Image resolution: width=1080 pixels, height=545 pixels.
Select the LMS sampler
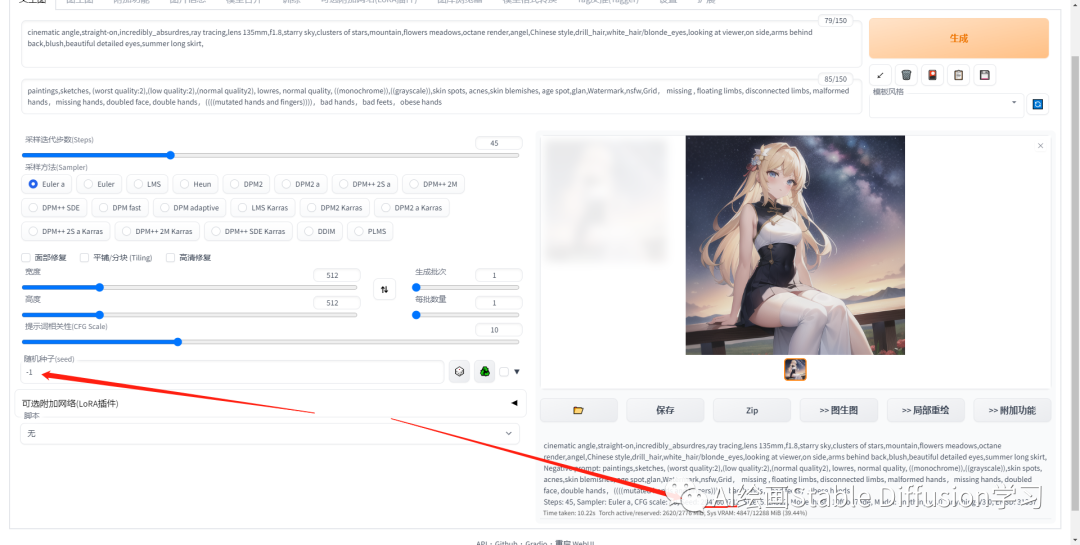pos(147,184)
